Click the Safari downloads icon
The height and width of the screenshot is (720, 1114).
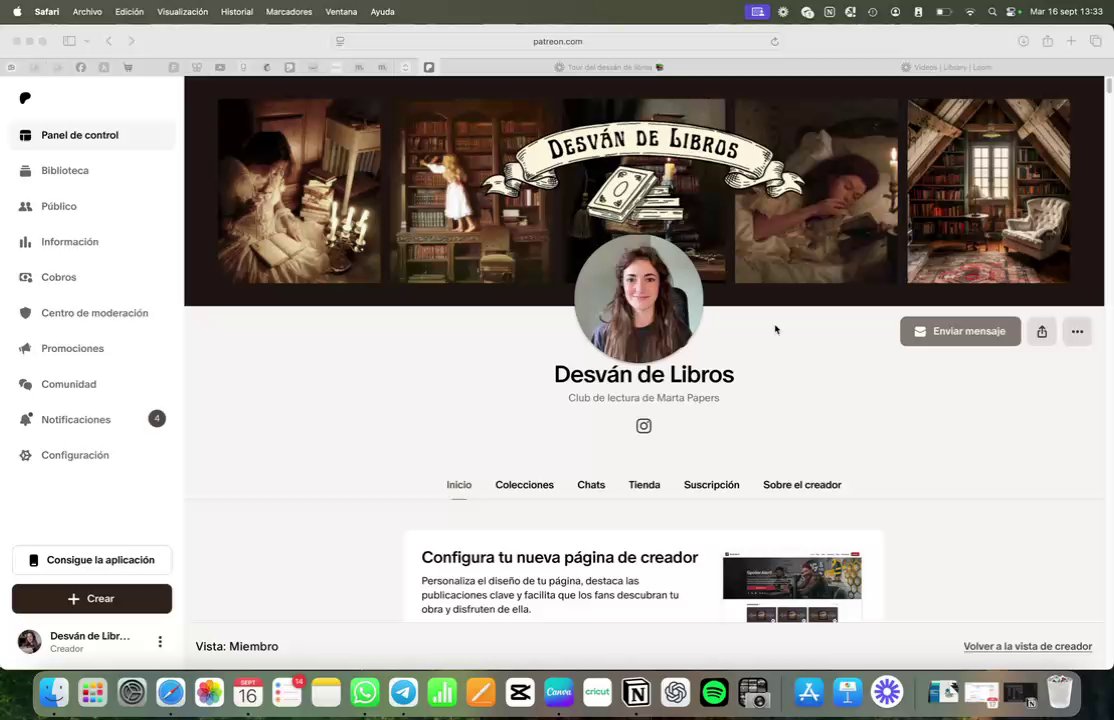[x=1023, y=41]
